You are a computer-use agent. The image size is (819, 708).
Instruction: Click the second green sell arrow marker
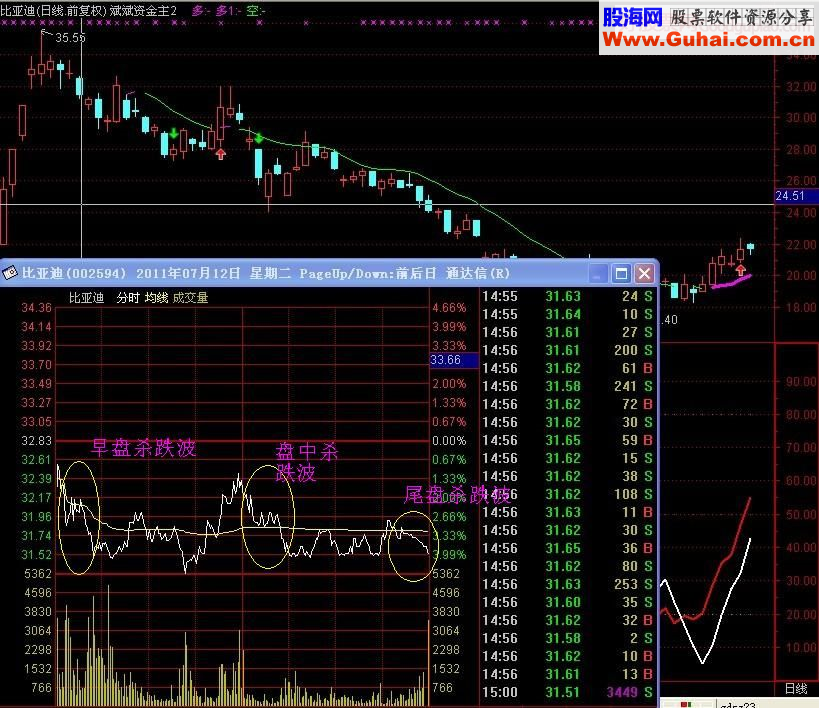point(259,138)
